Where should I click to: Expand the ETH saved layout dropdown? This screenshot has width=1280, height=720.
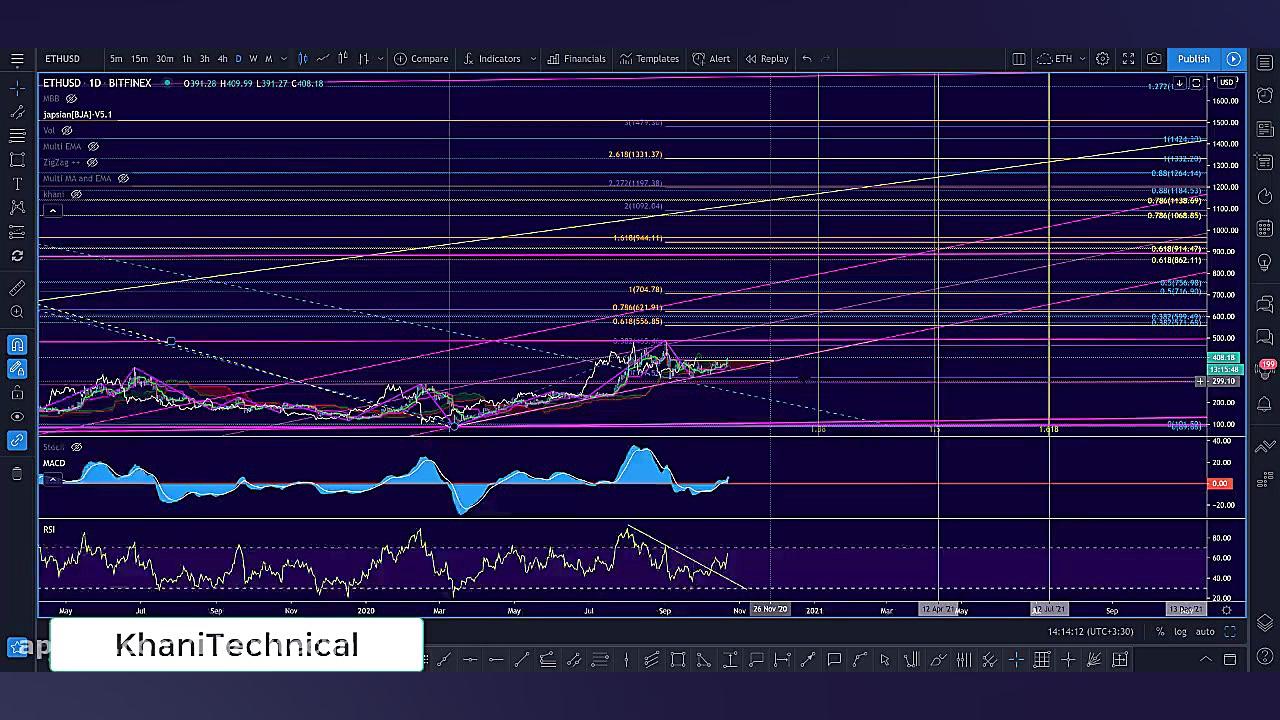point(1083,59)
